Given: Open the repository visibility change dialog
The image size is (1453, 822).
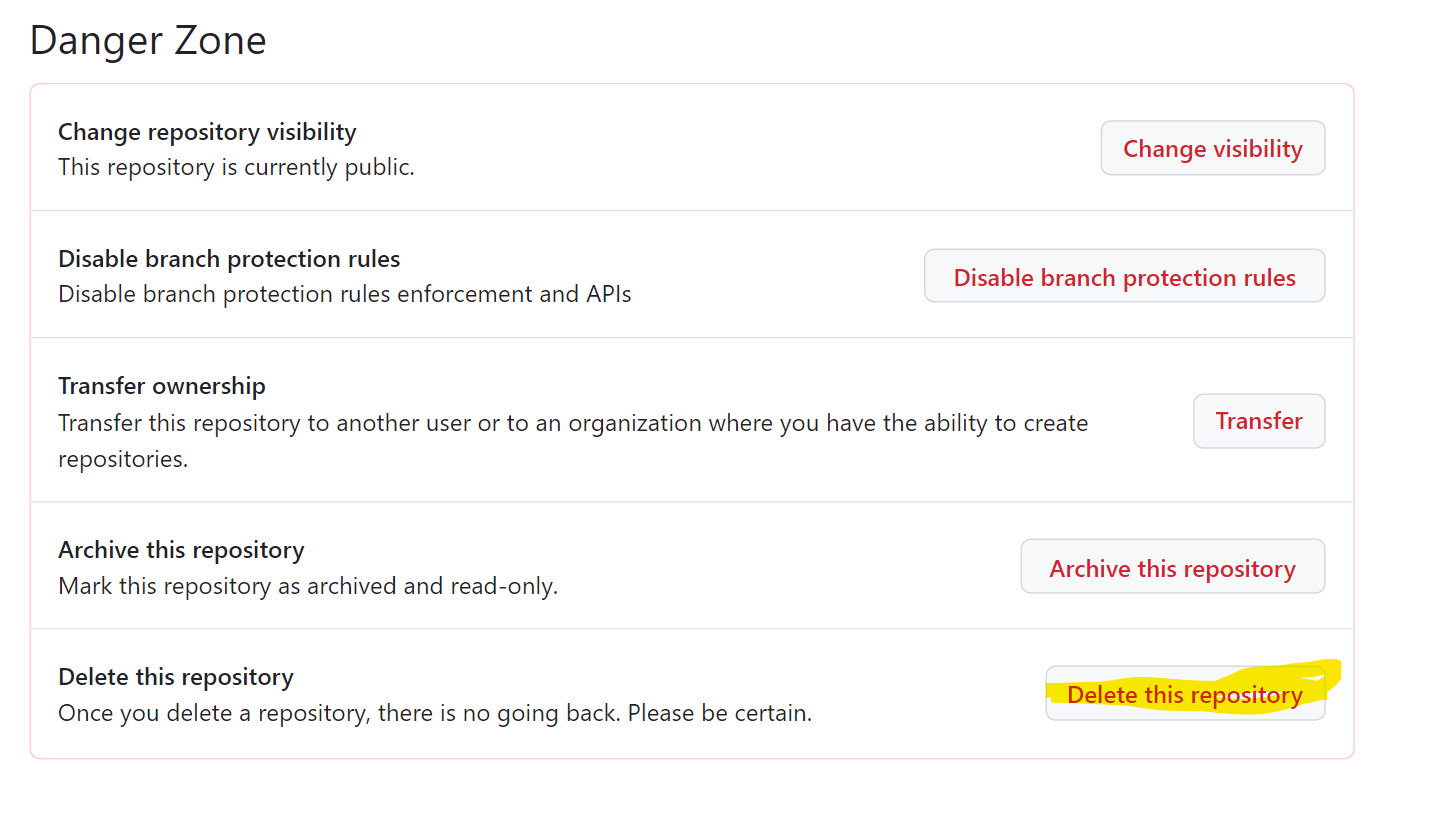Looking at the screenshot, I should click(1212, 147).
